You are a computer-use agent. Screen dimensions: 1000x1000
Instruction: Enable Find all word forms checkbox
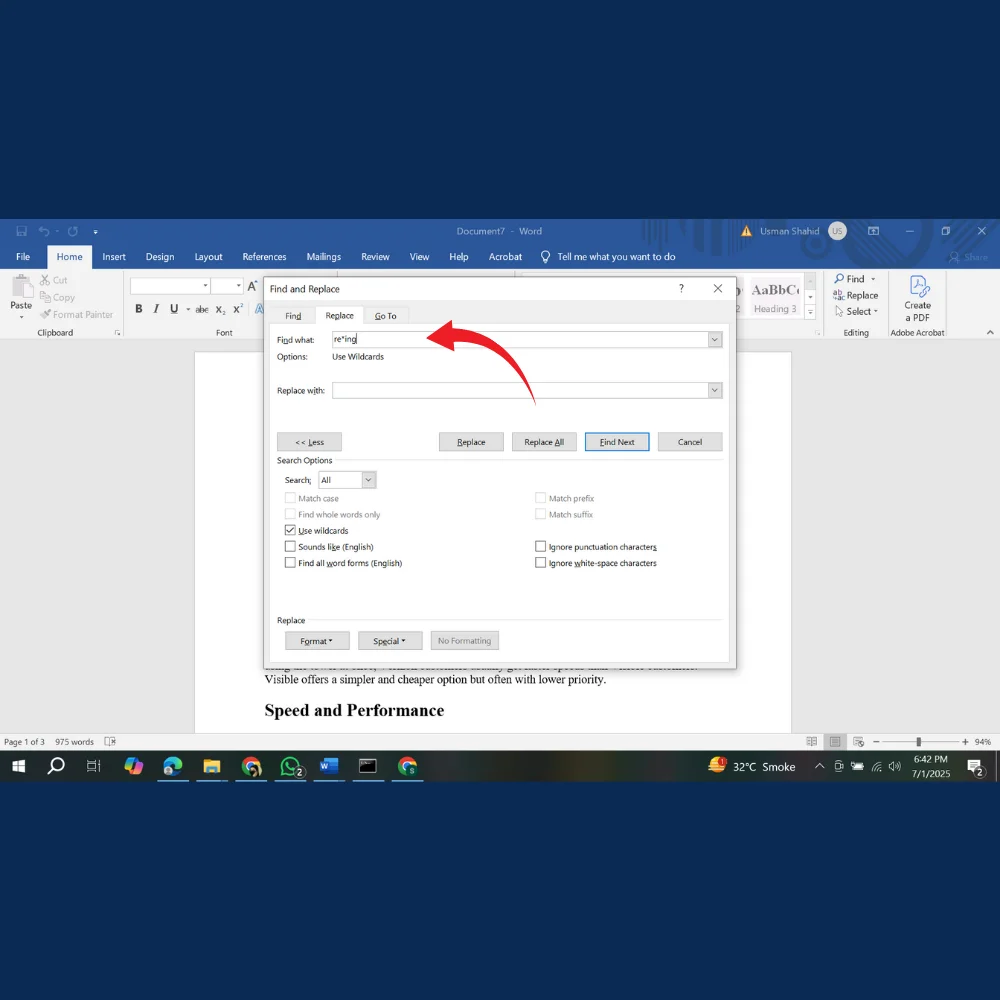pyautogui.click(x=290, y=562)
